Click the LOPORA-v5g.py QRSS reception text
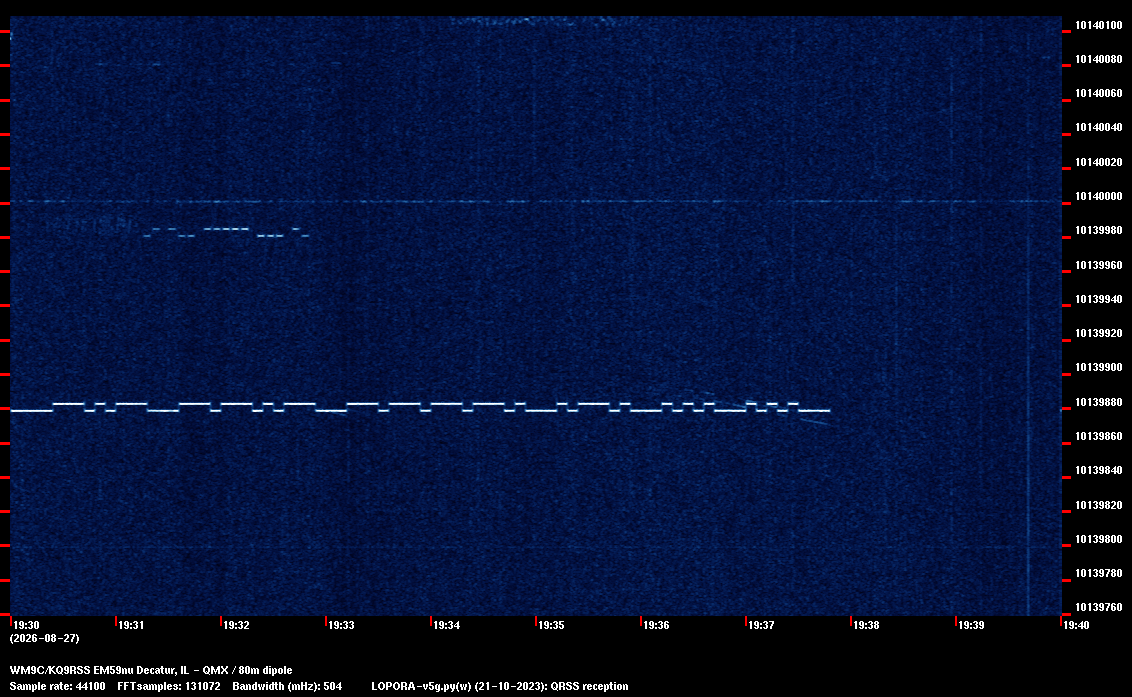The width and height of the screenshot is (1132, 697). [500, 686]
